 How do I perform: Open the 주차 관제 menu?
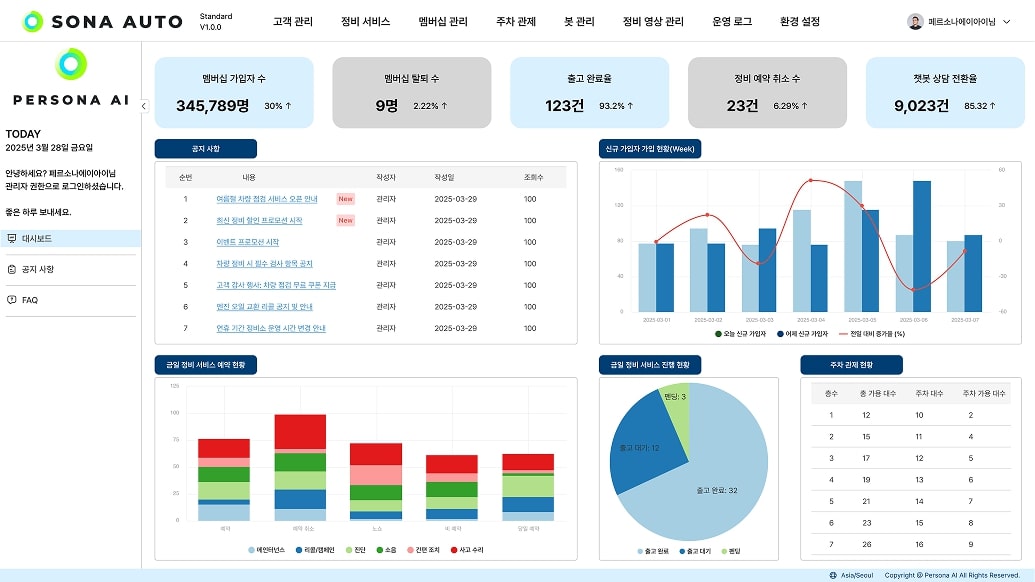516,21
